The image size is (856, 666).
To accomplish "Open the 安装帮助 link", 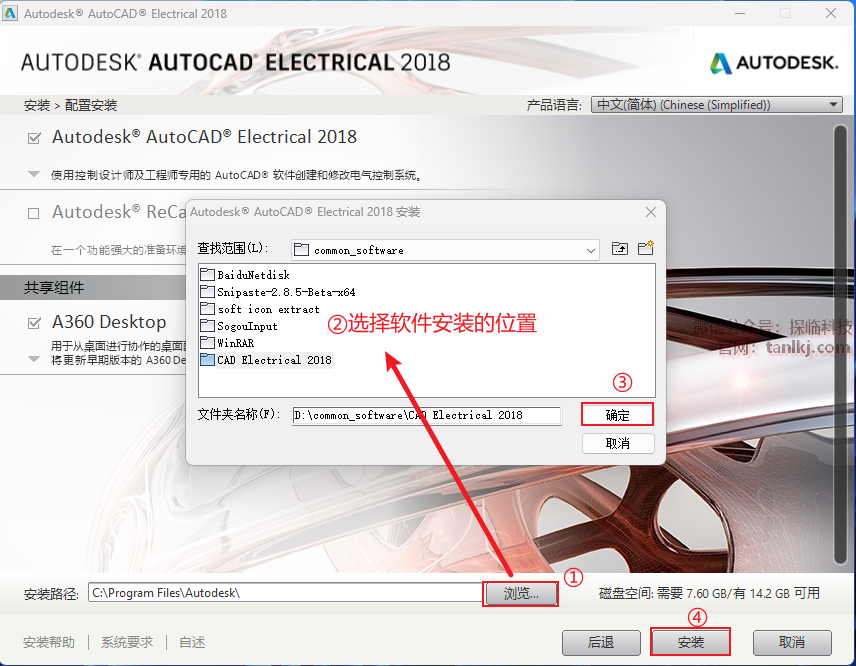I will [49, 642].
